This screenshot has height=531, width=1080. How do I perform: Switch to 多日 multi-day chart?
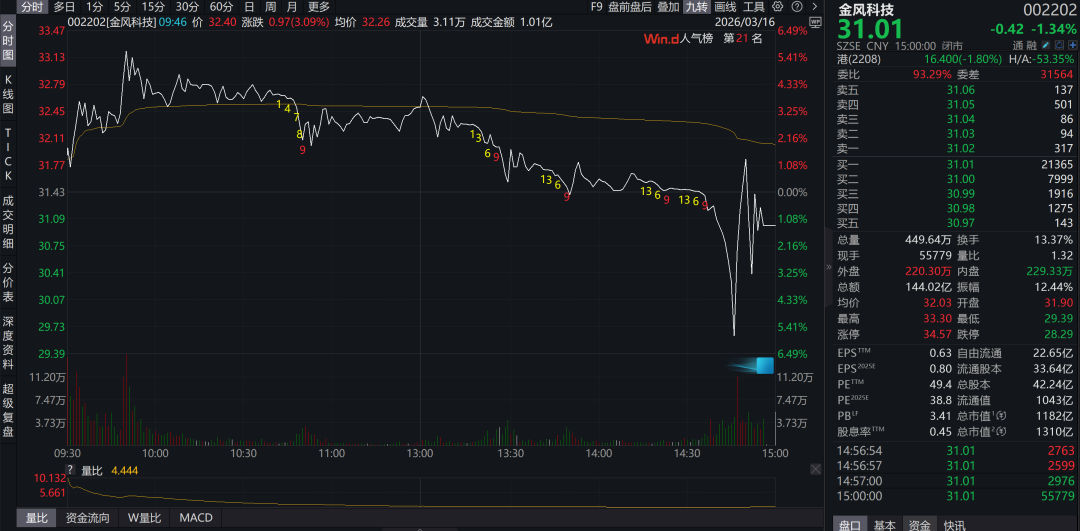[64, 7]
